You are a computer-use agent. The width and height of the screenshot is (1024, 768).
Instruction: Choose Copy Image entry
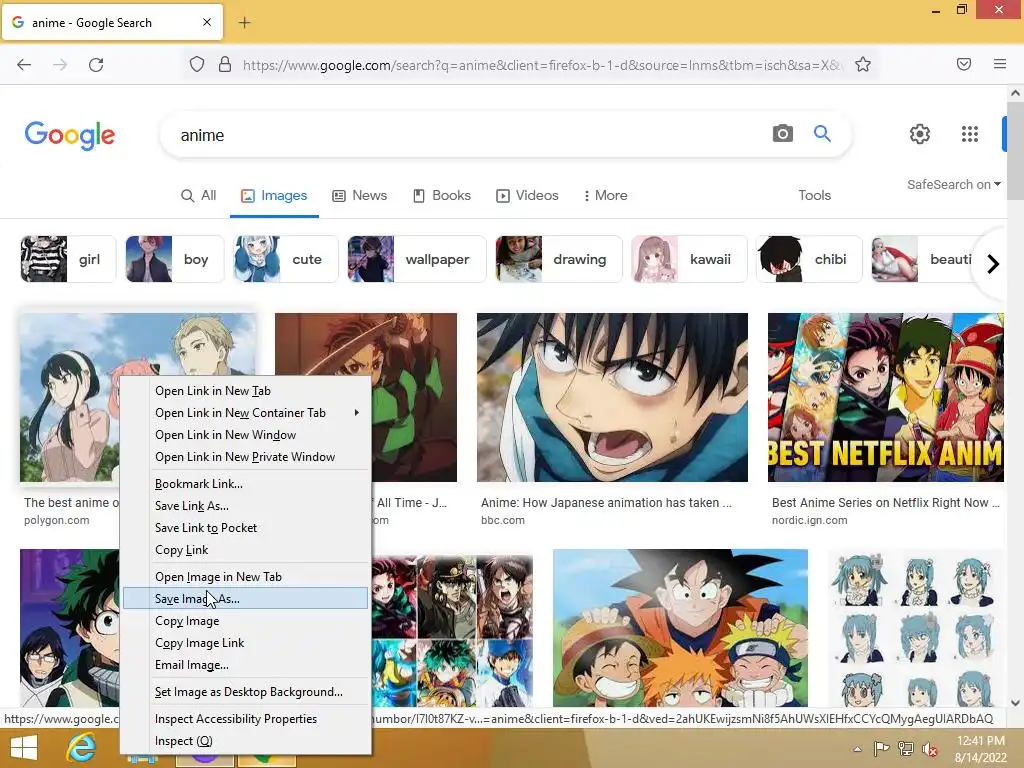(x=246, y=621)
